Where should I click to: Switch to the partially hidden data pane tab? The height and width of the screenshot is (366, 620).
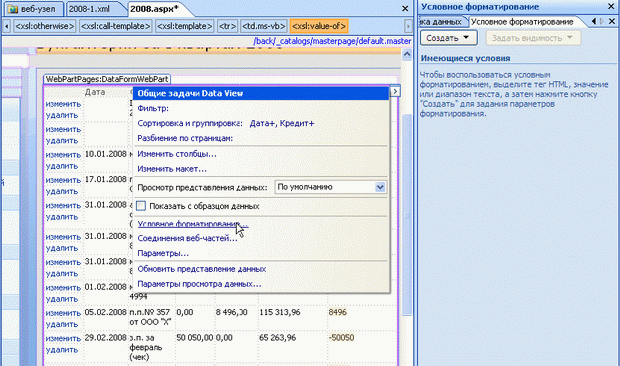(x=442, y=22)
